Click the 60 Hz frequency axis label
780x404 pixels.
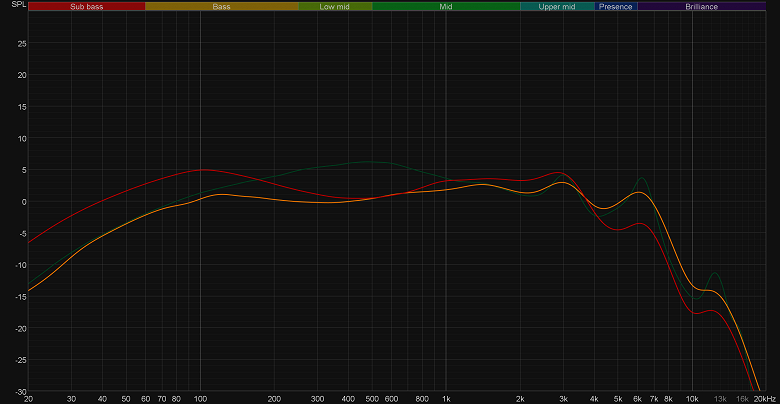tap(146, 399)
